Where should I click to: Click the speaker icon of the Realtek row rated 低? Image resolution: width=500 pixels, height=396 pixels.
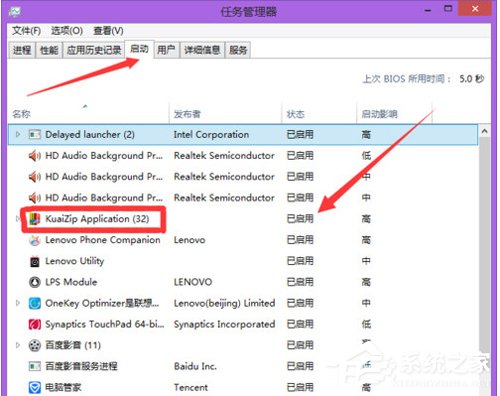[x=35, y=156]
